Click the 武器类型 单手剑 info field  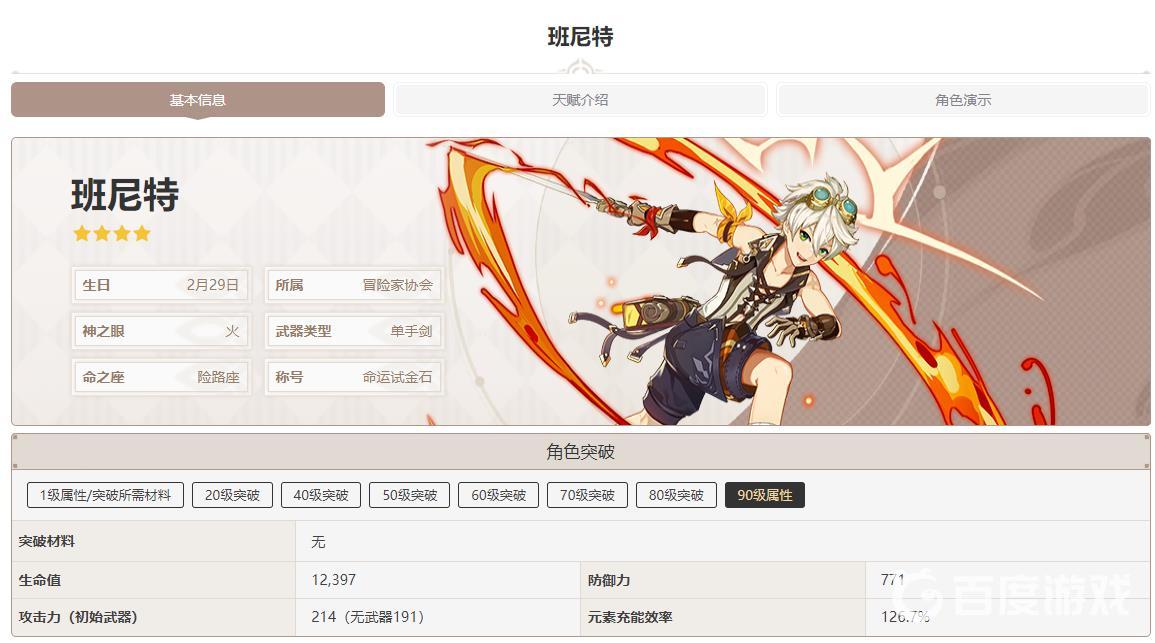click(354, 331)
